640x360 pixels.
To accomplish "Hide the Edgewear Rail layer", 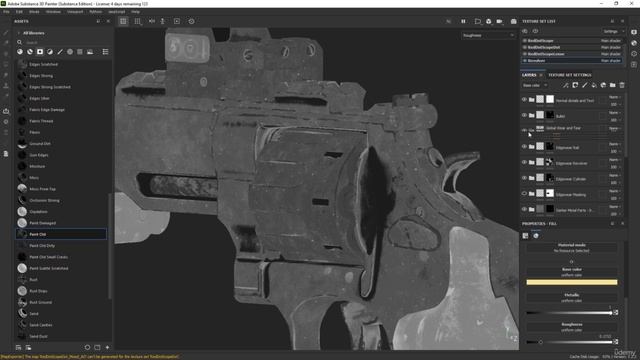I will pos(524,147).
